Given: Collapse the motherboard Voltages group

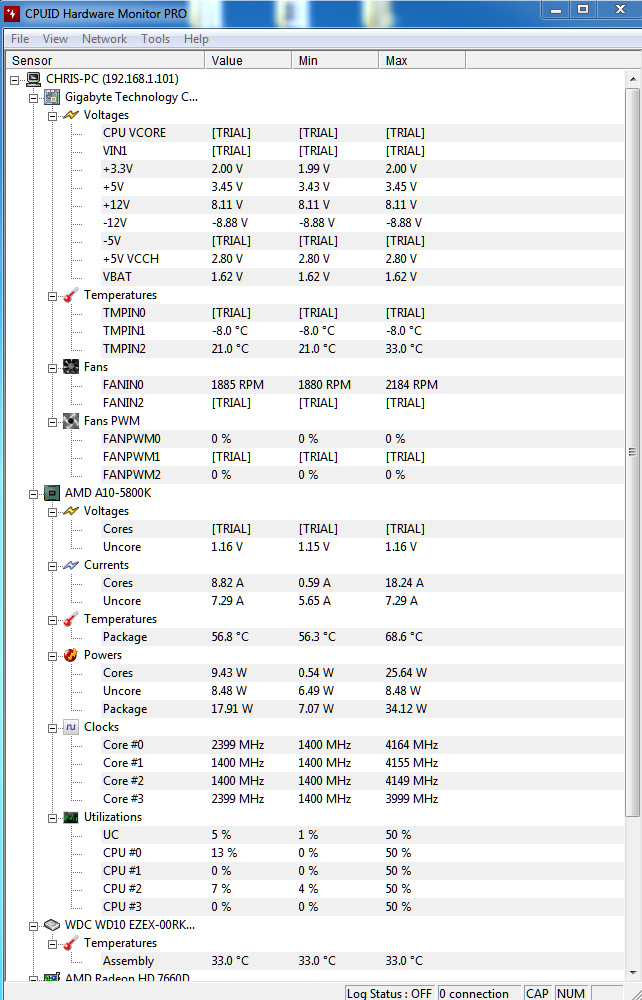Looking at the screenshot, I should 52,115.
